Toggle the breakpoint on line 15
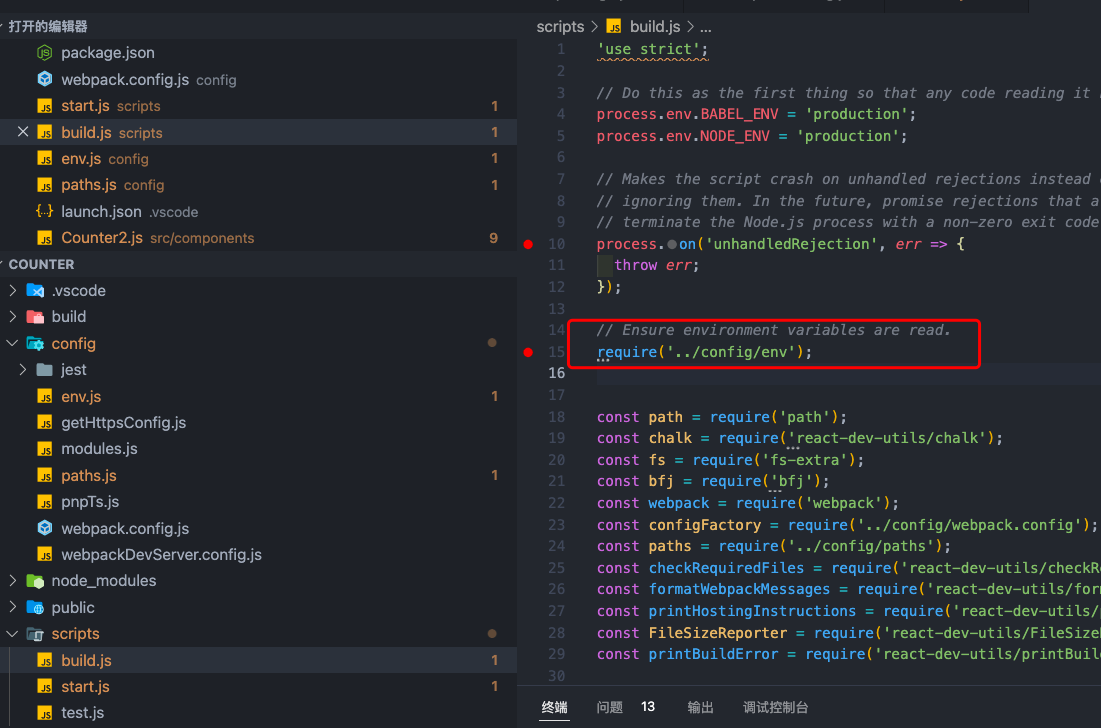The width and height of the screenshot is (1101, 728). pyautogui.click(x=528, y=350)
